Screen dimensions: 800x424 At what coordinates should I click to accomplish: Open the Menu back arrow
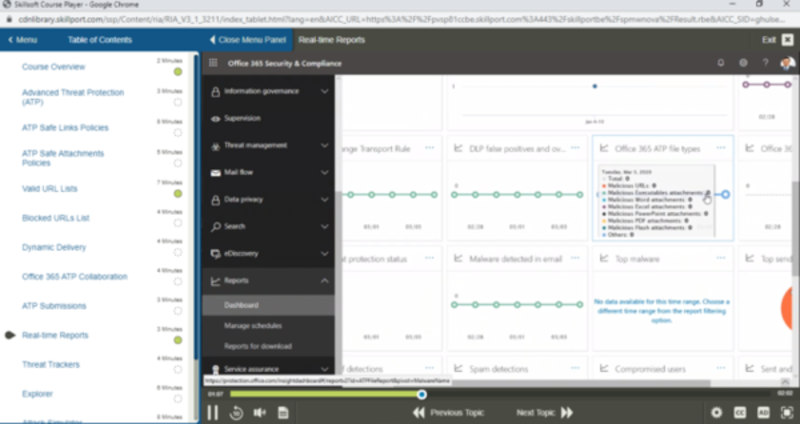pyautogui.click(x=22, y=40)
